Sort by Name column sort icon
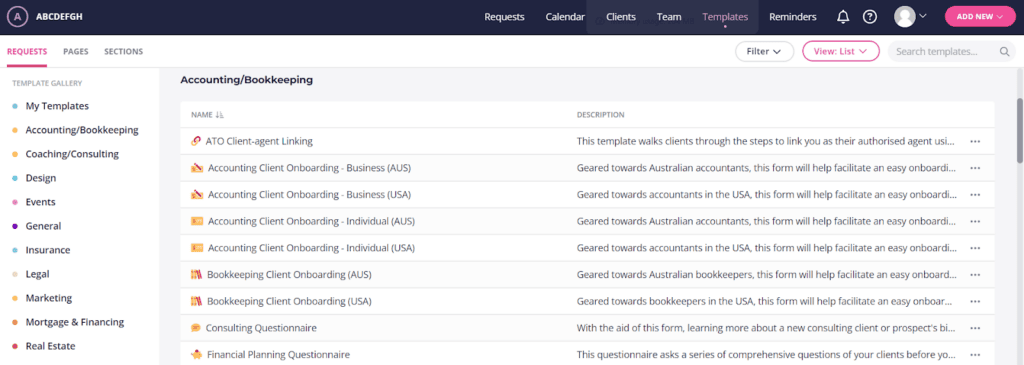This screenshot has height=365, width=1024. point(219,115)
